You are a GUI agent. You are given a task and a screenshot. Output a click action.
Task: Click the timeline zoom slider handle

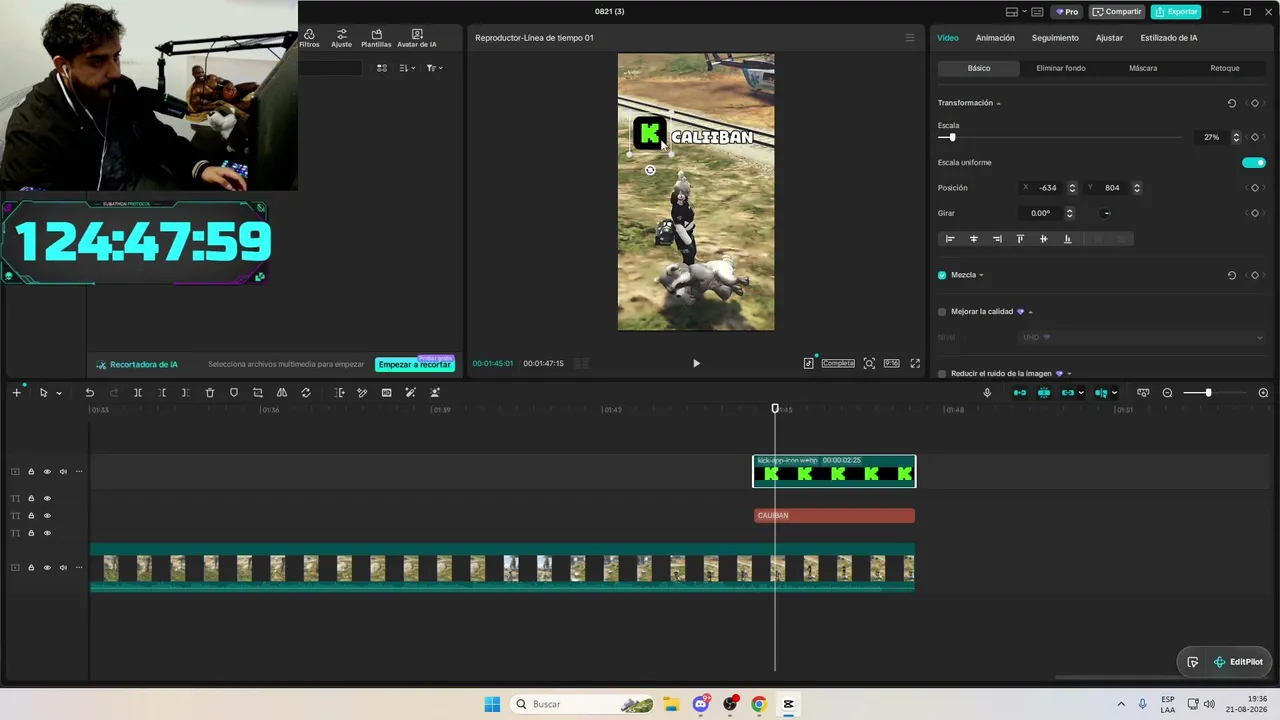(x=1208, y=393)
